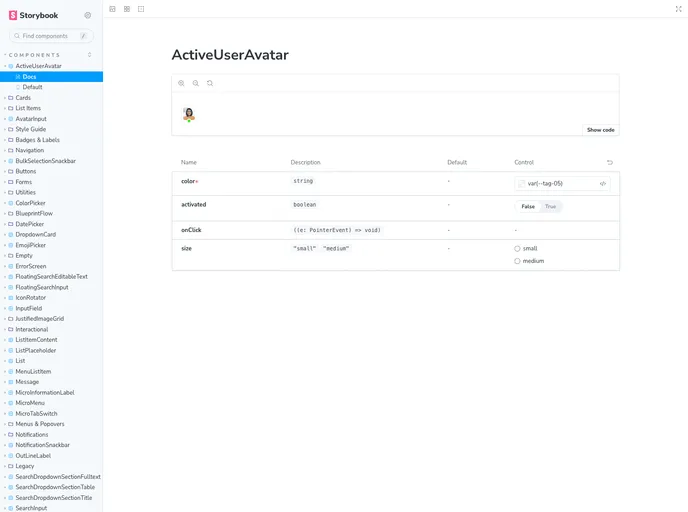Viewport: 688px width, 512px height.
Task: Expand the ColorPicker component in the tree
Action: click(31, 203)
